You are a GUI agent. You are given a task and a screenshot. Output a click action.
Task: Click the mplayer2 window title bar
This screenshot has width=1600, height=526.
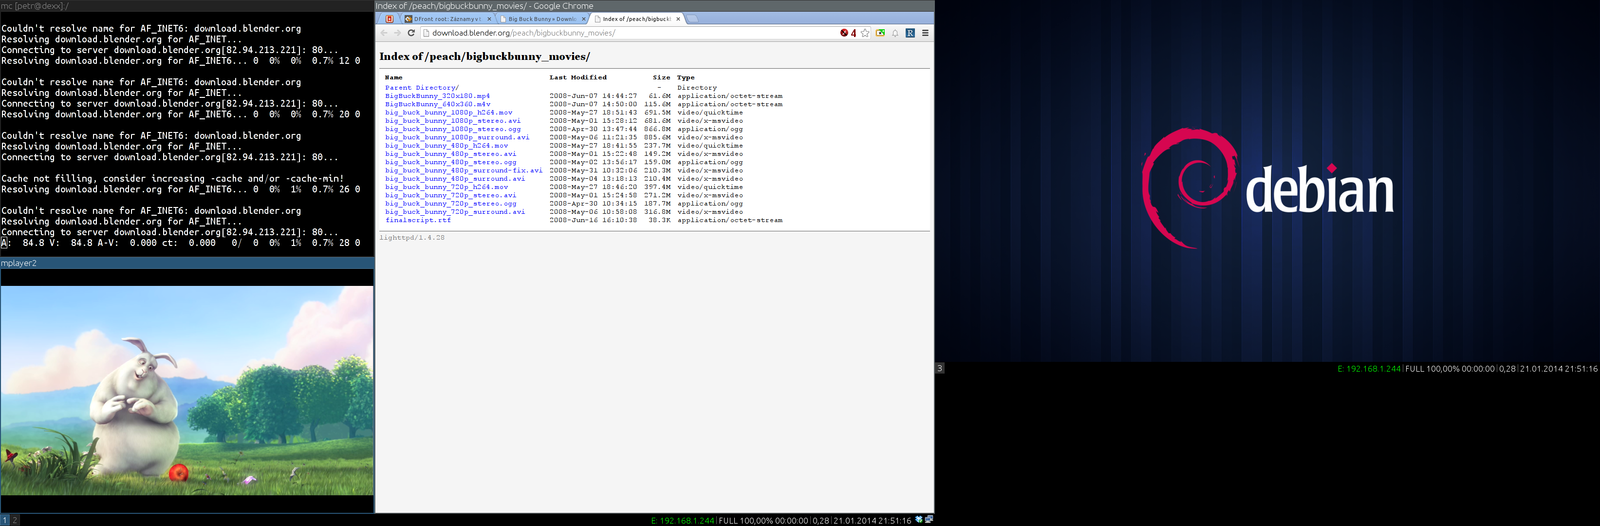pos(187,263)
